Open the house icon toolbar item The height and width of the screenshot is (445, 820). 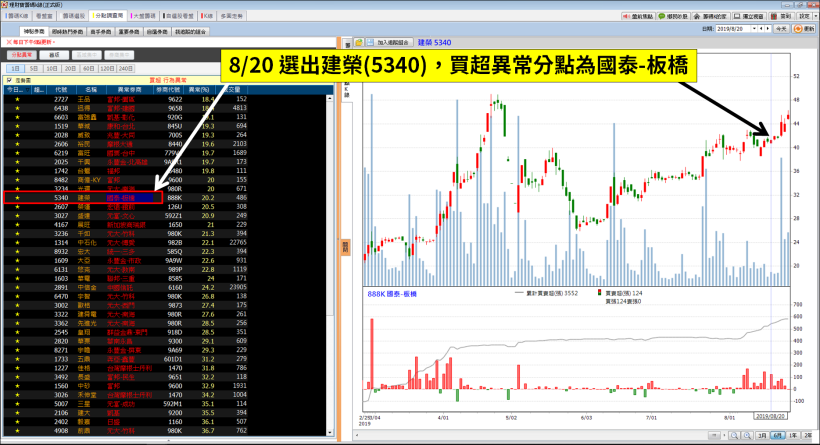[x=710, y=16]
